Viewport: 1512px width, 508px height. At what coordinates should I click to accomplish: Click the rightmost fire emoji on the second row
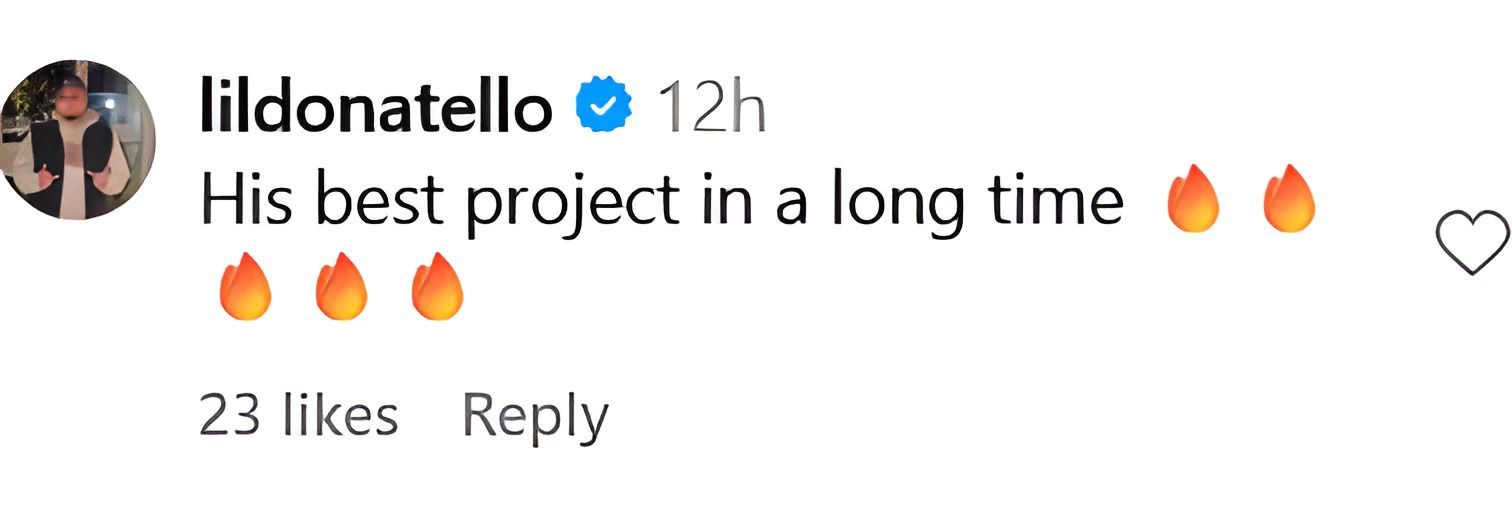[438, 287]
